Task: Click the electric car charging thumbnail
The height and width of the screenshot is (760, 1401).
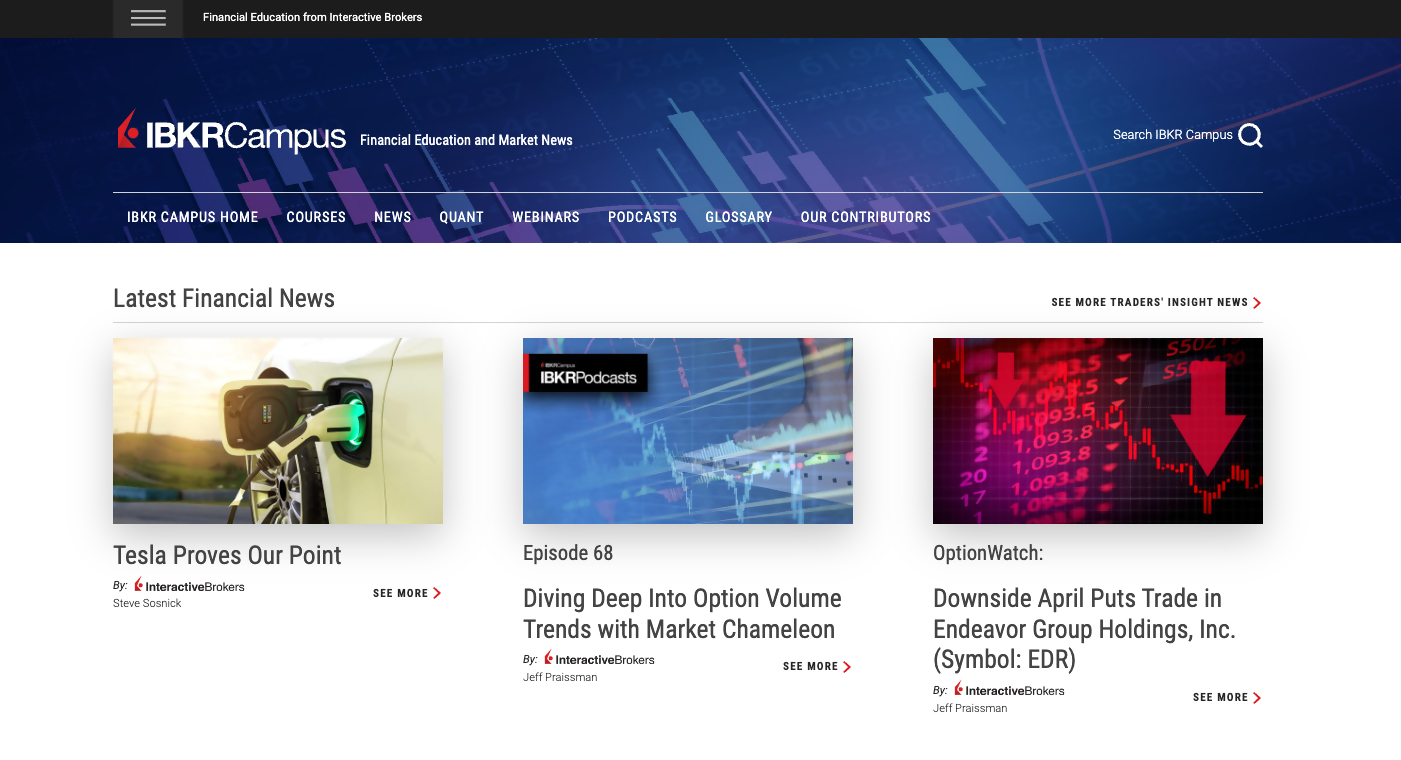Action: pyautogui.click(x=278, y=431)
